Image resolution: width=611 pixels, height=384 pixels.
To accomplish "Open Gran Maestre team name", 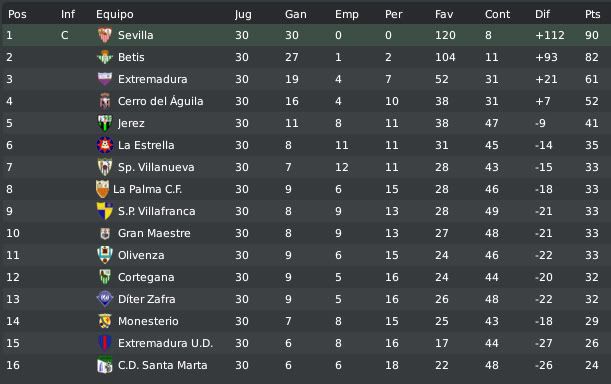I will pos(154,233).
